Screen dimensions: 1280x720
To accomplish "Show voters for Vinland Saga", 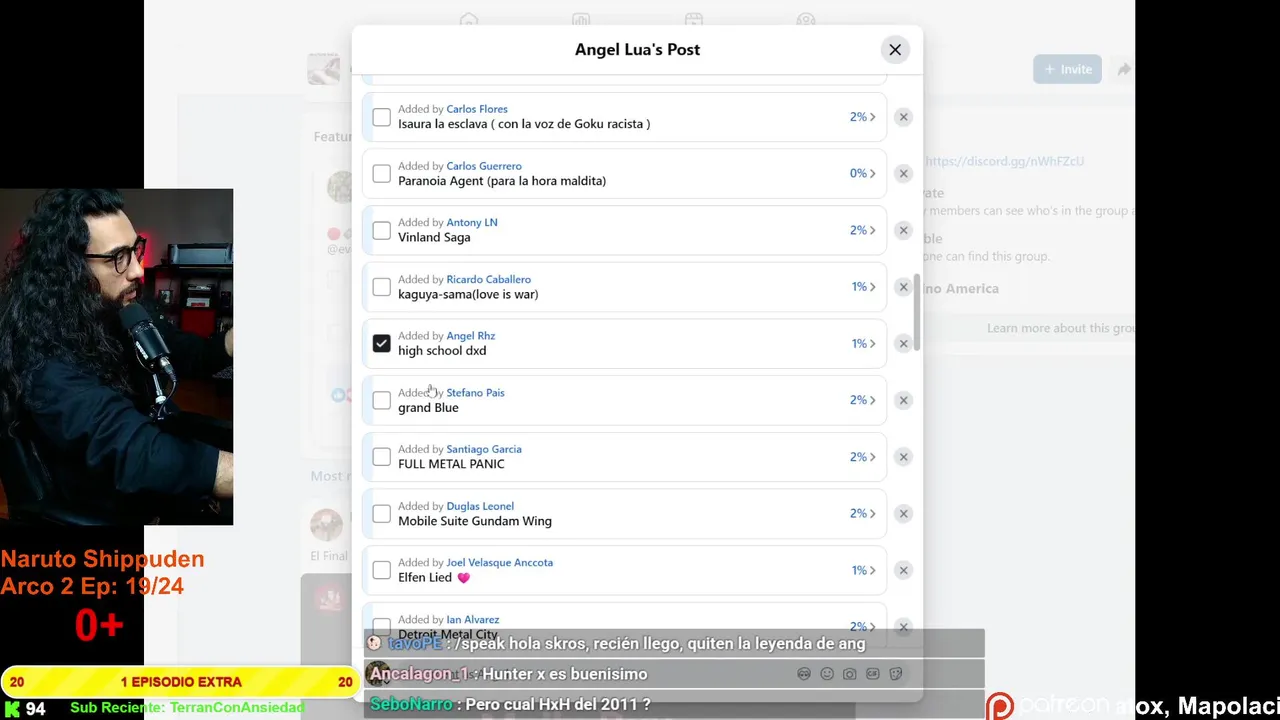I will coord(862,230).
